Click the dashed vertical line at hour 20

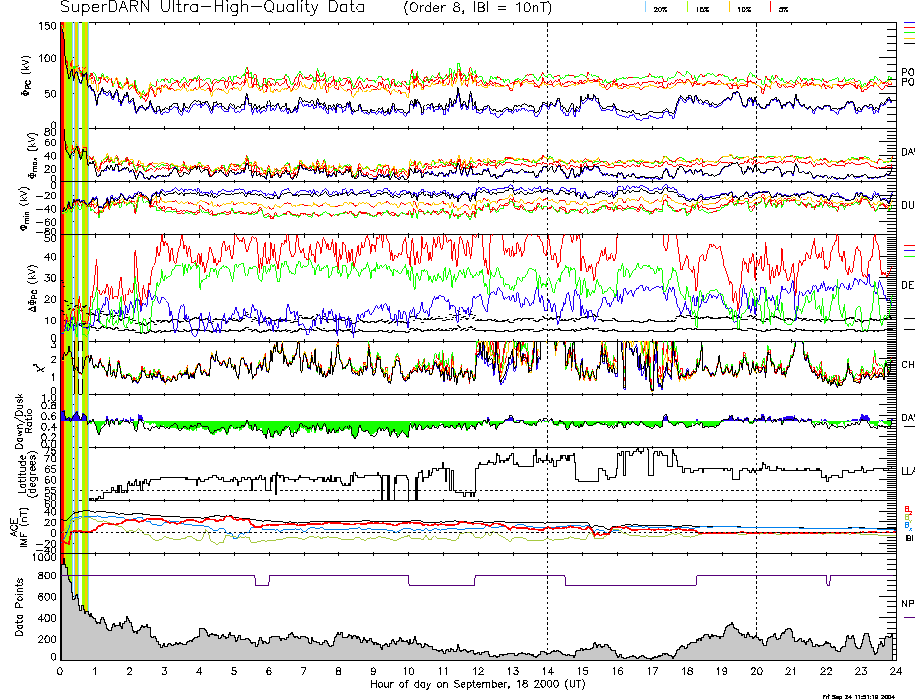point(756,300)
